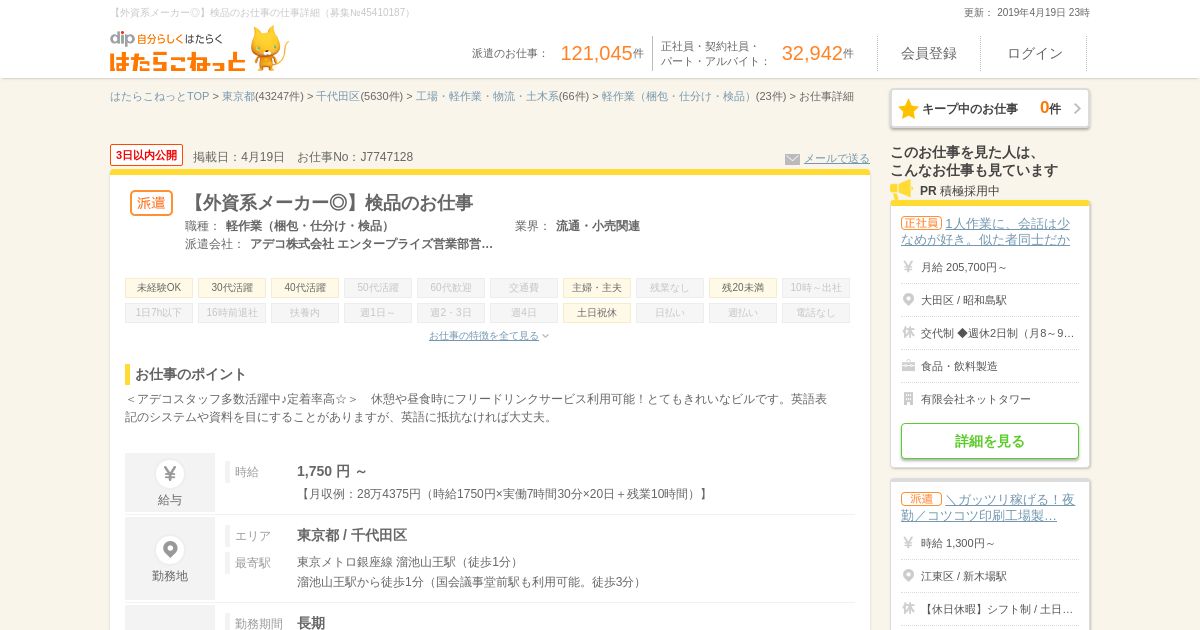Image resolution: width=1200 pixels, height=630 pixels.
Task: Click the 50代活躍 greyed feature tag
Action: [x=378, y=288]
